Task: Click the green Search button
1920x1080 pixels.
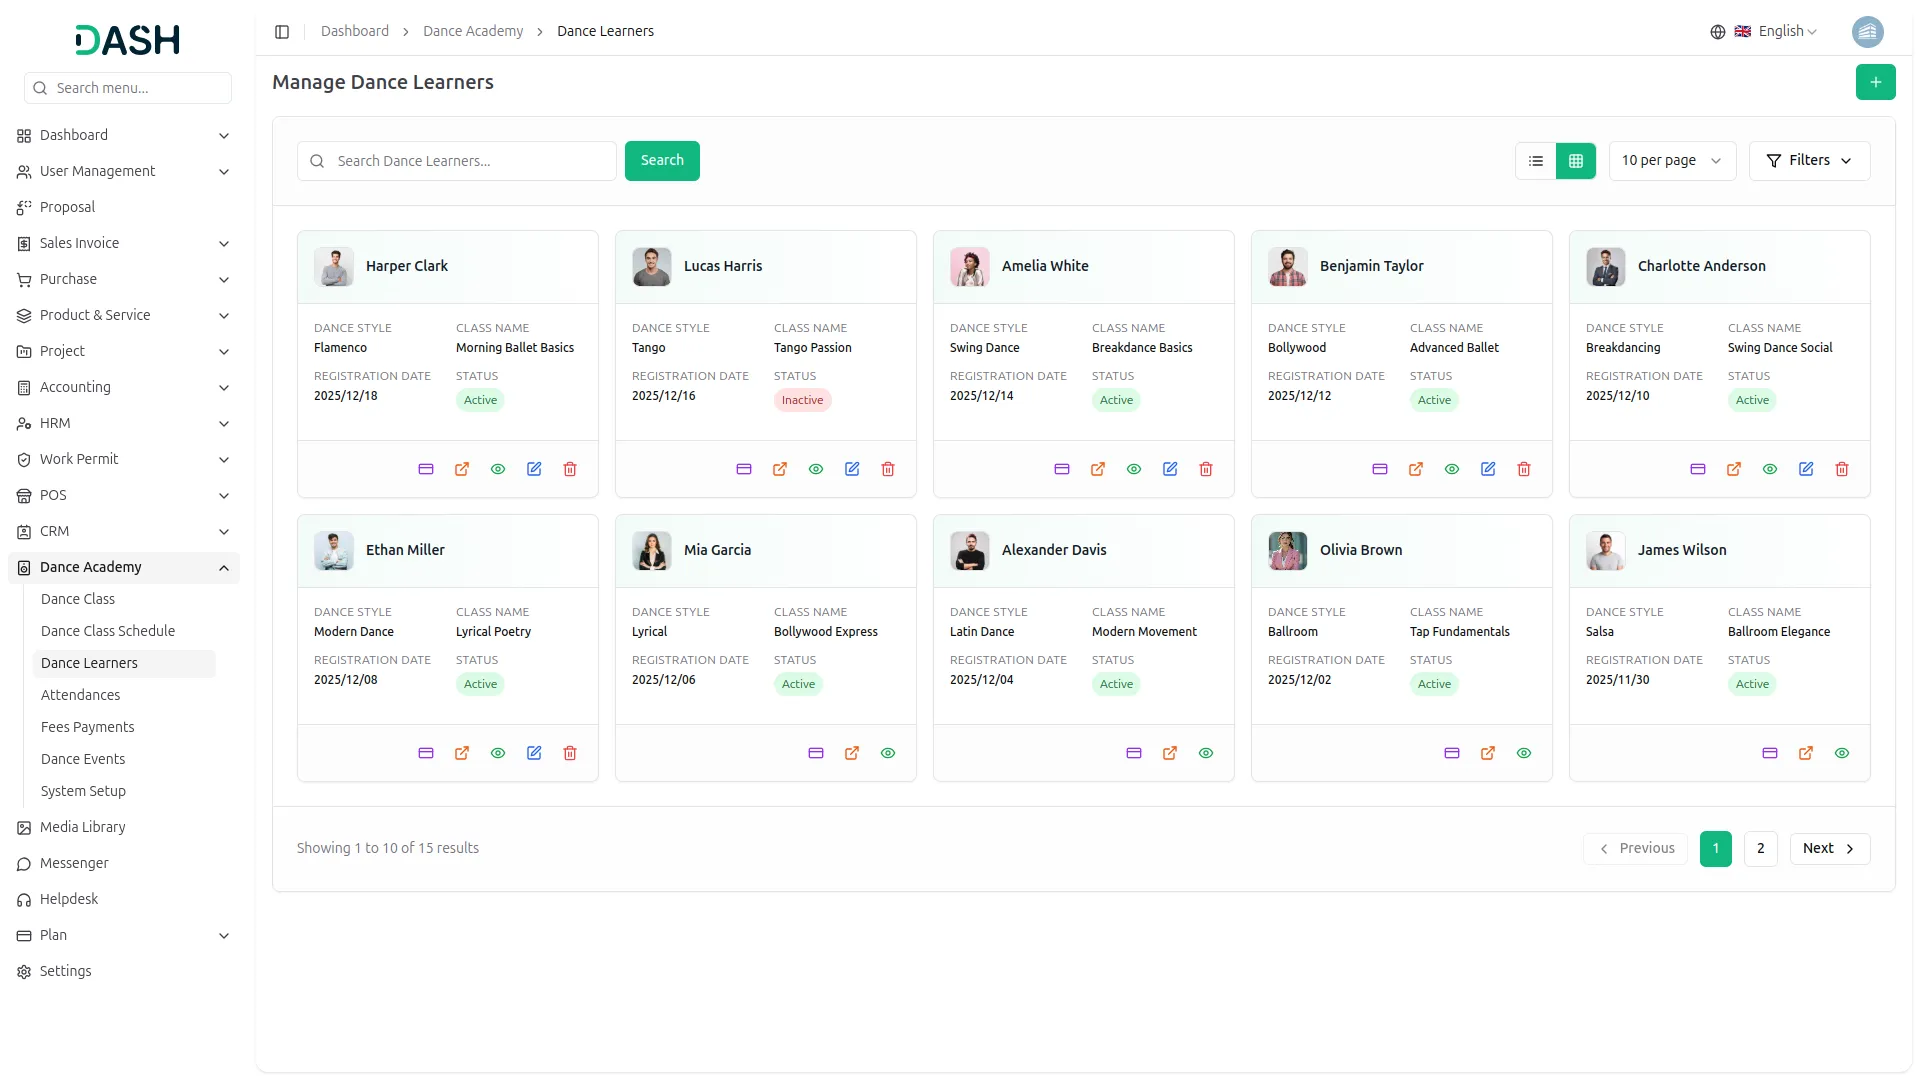Action: tap(662, 161)
